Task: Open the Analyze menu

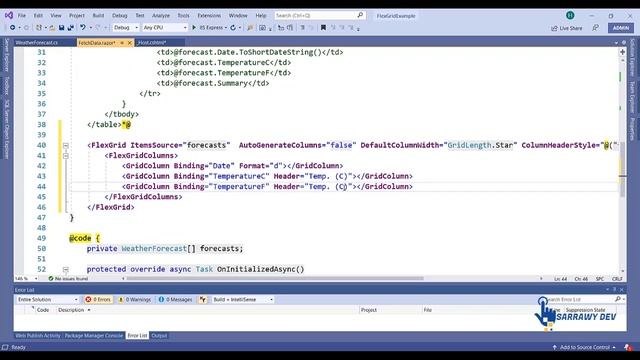Action: tap(161, 16)
